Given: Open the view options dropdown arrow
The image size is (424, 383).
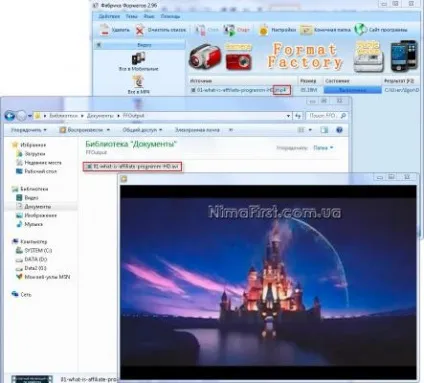Looking at the screenshot, I should point(310,130).
